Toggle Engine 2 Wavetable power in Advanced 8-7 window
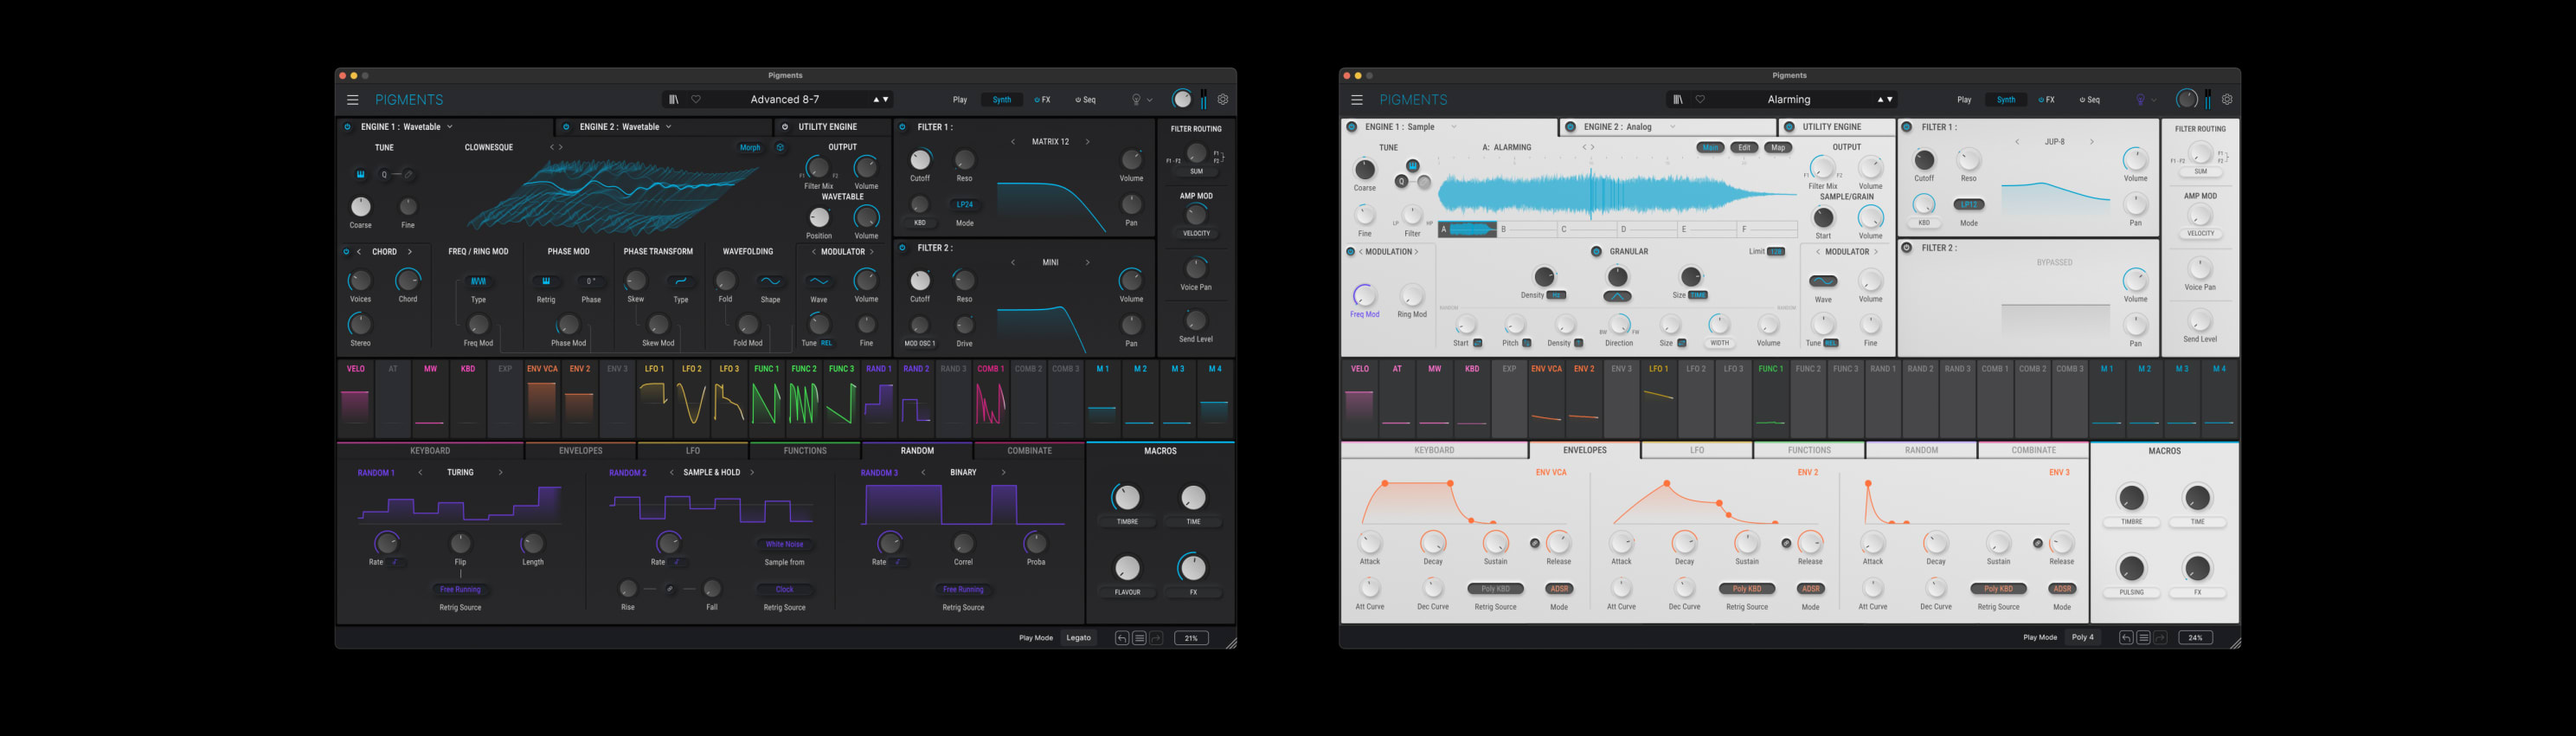 point(566,127)
